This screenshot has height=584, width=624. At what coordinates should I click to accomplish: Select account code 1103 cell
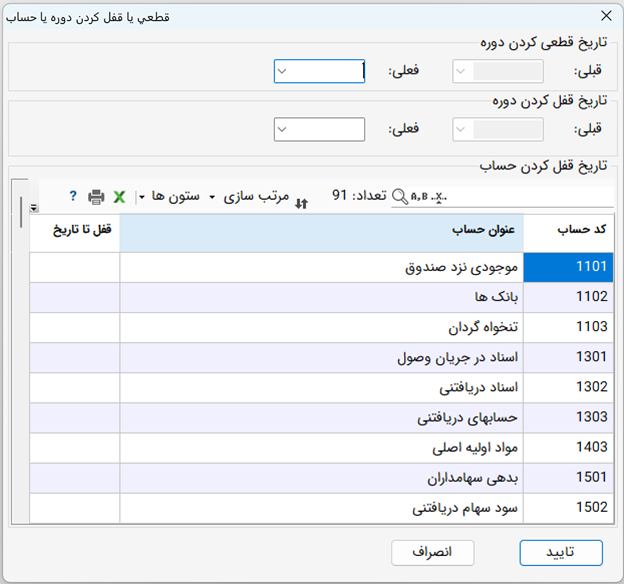click(x=568, y=328)
